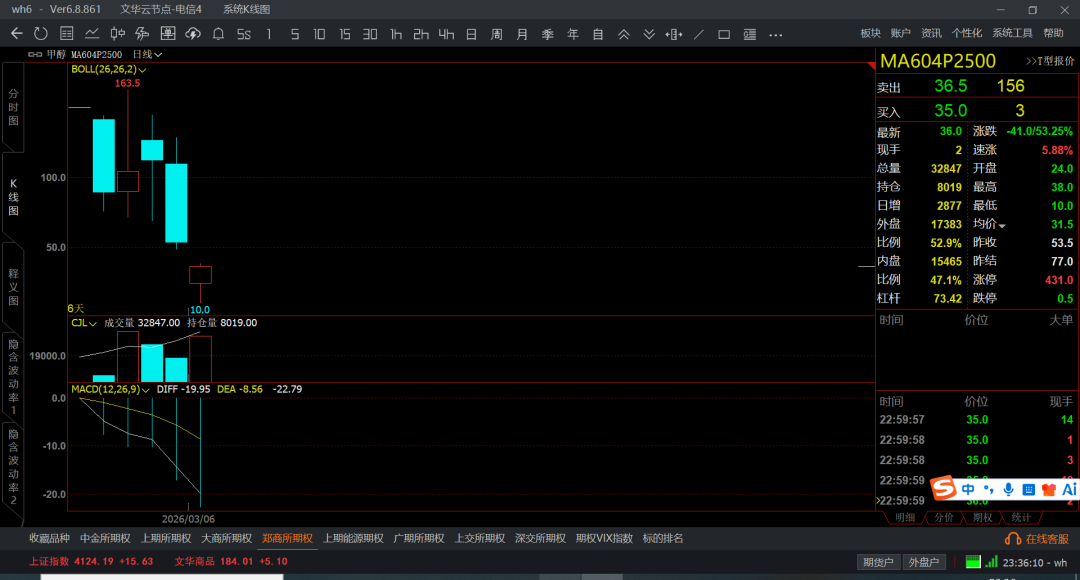The height and width of the screenshot is (580, 1080).
Task: Switch to the 分时图 side tab
Action: [13, 107]
